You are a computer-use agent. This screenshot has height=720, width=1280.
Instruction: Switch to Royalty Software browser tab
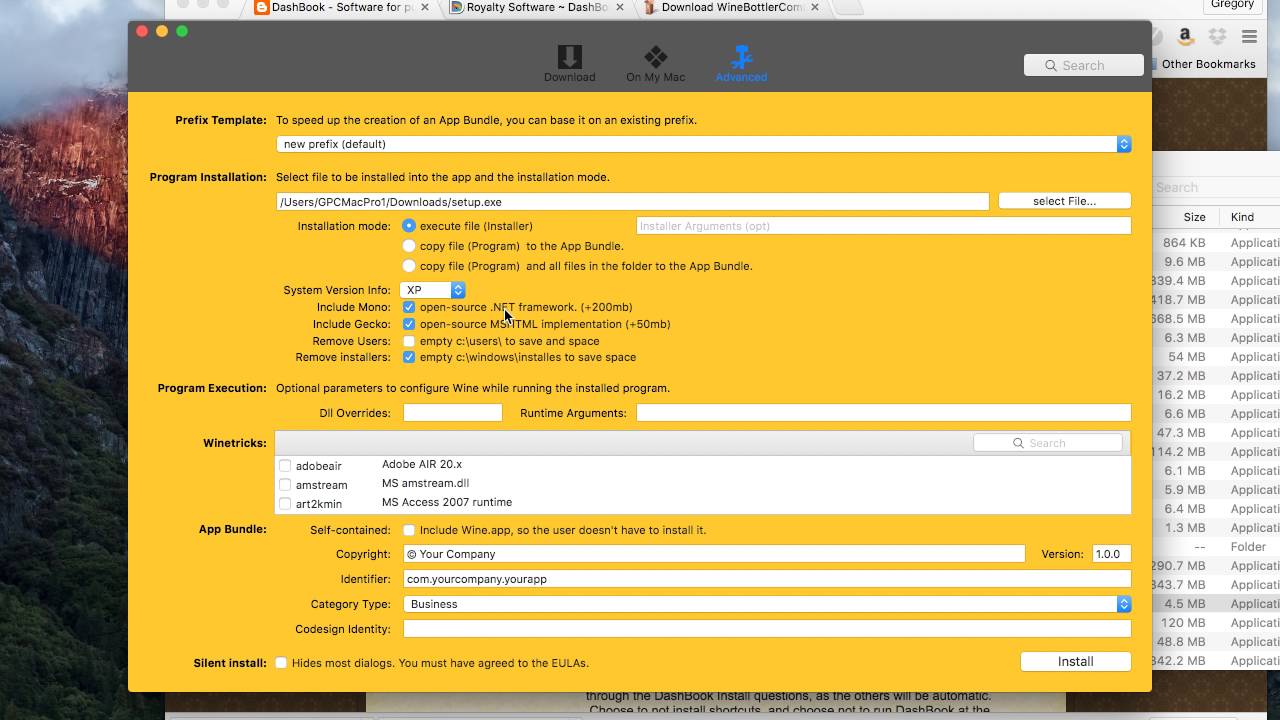click(536, 7)
